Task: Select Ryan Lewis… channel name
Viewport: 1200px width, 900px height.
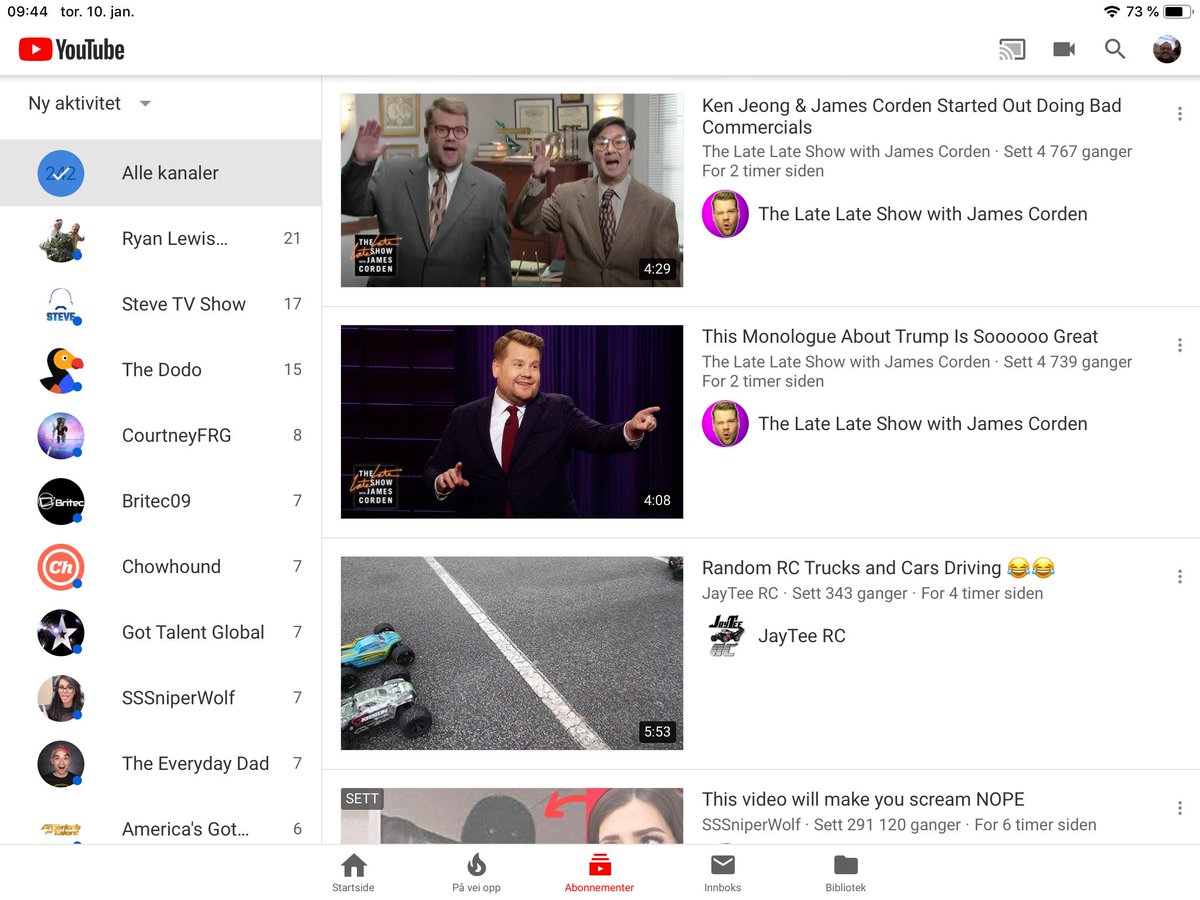Action: (175, 238)
